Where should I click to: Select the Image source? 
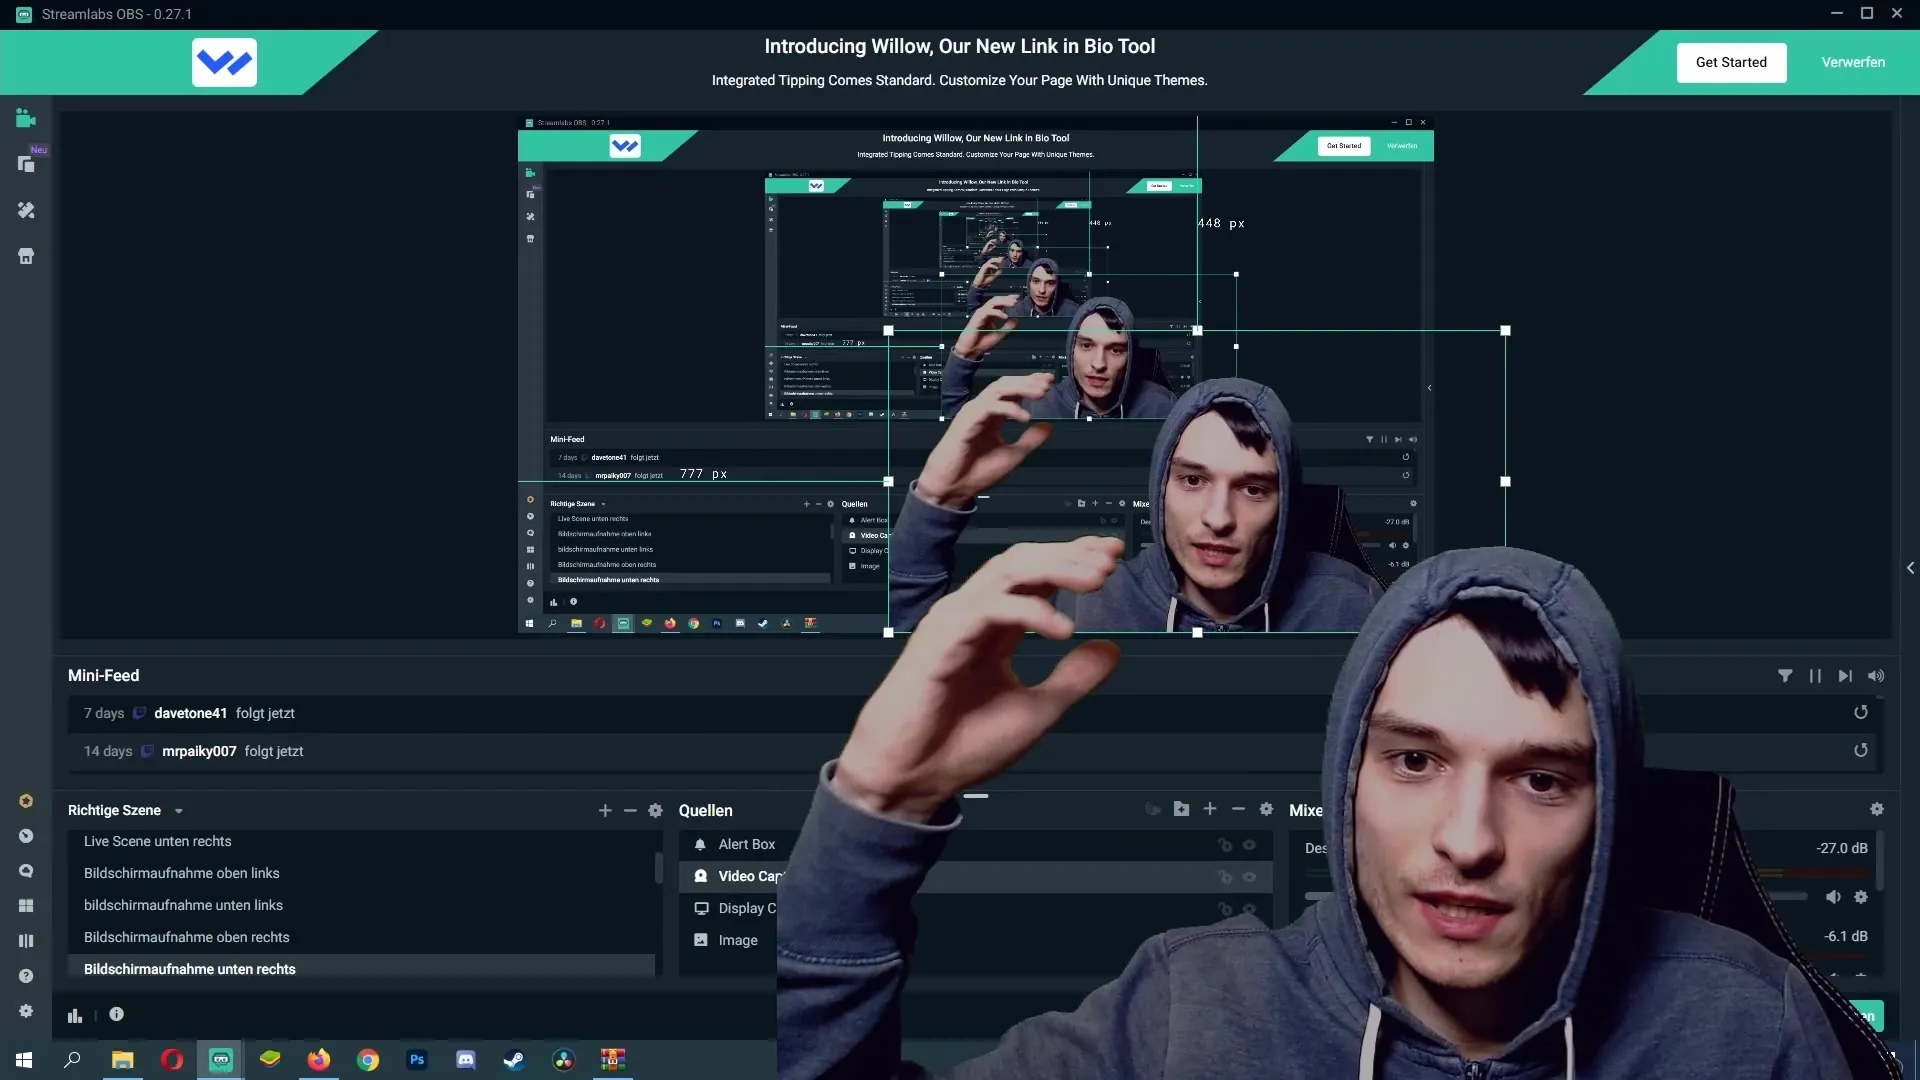[x=976, y=940]
